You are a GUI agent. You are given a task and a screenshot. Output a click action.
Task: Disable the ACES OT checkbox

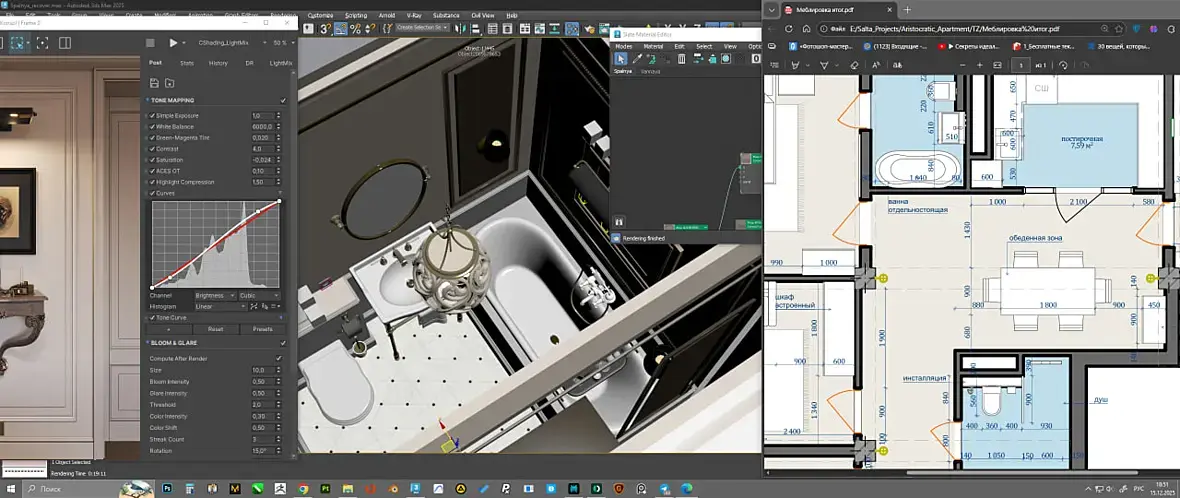tap(151, 171)
